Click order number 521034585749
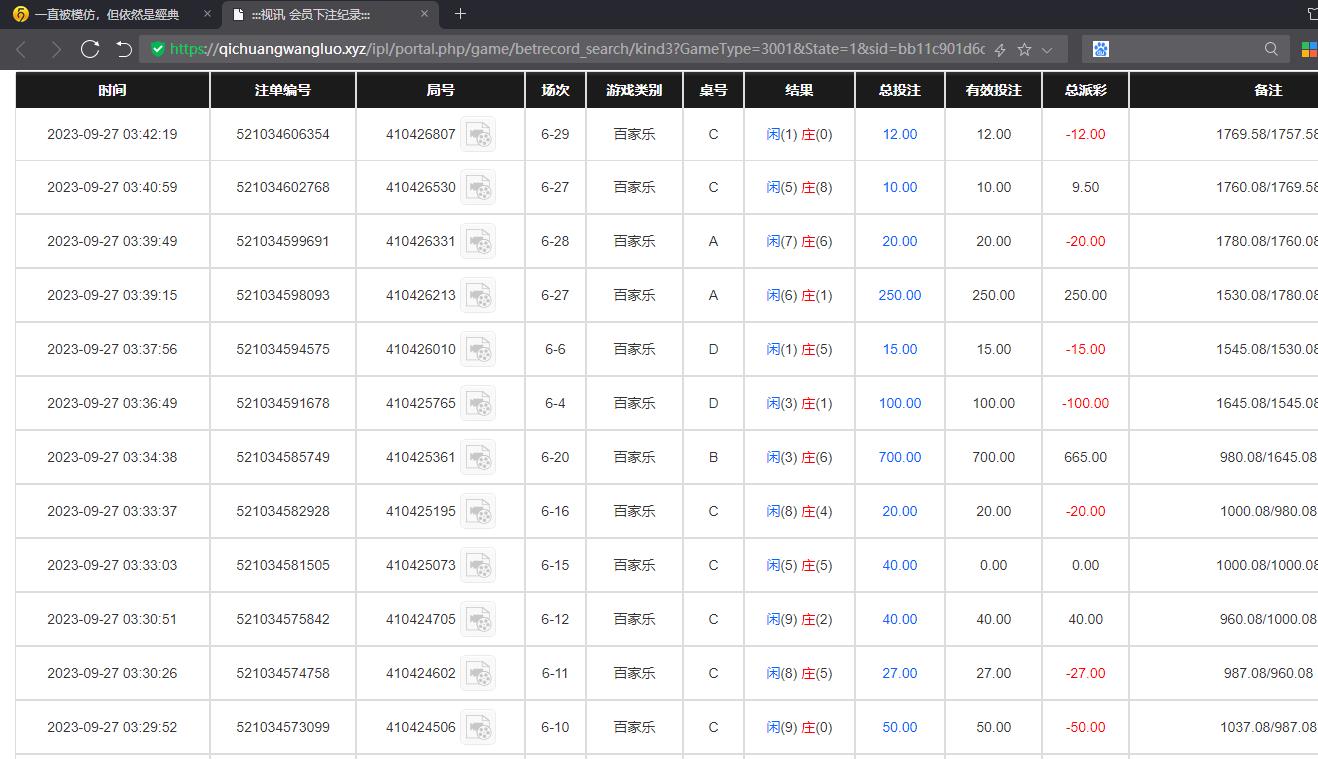The image size is (1318, 759). (x=283, y=458)
